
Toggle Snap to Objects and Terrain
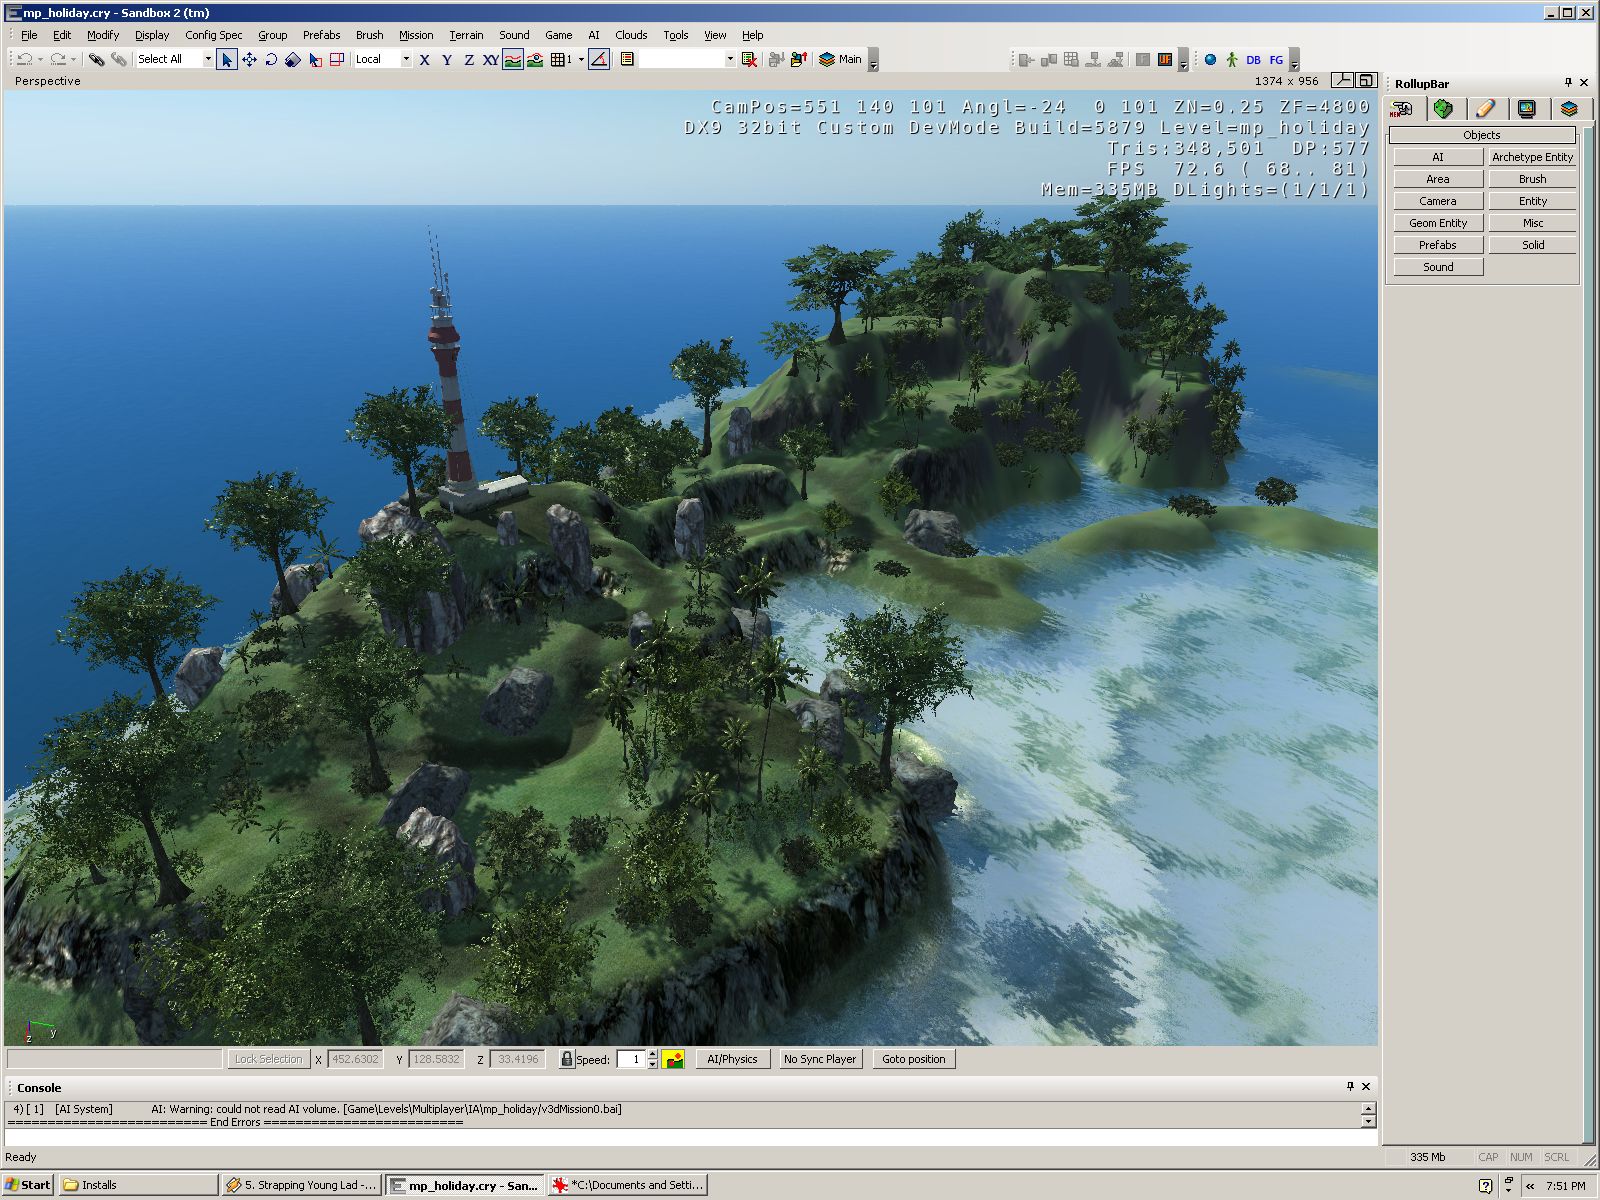pyautogui.click(x=535, y=59)
